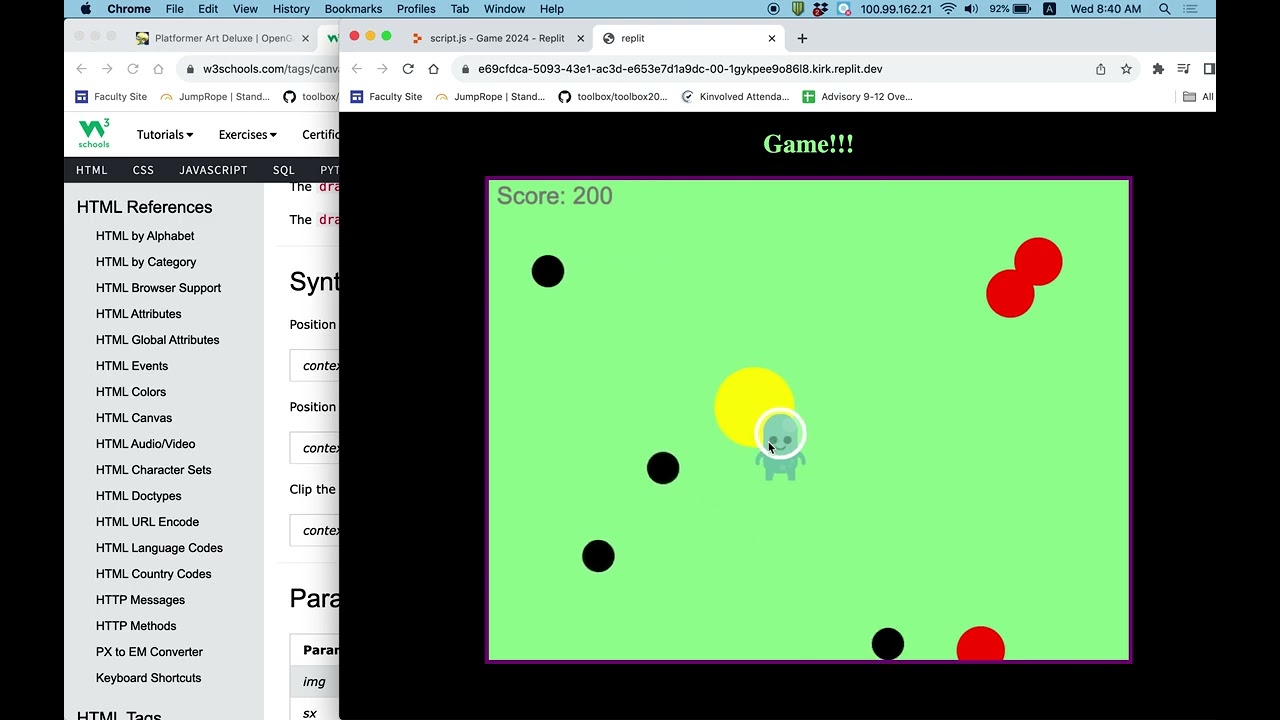Viewport: 1280px width, 720px height.
Task: Expand the Exercises dropdown on w3schools
Action: [247, 135]
